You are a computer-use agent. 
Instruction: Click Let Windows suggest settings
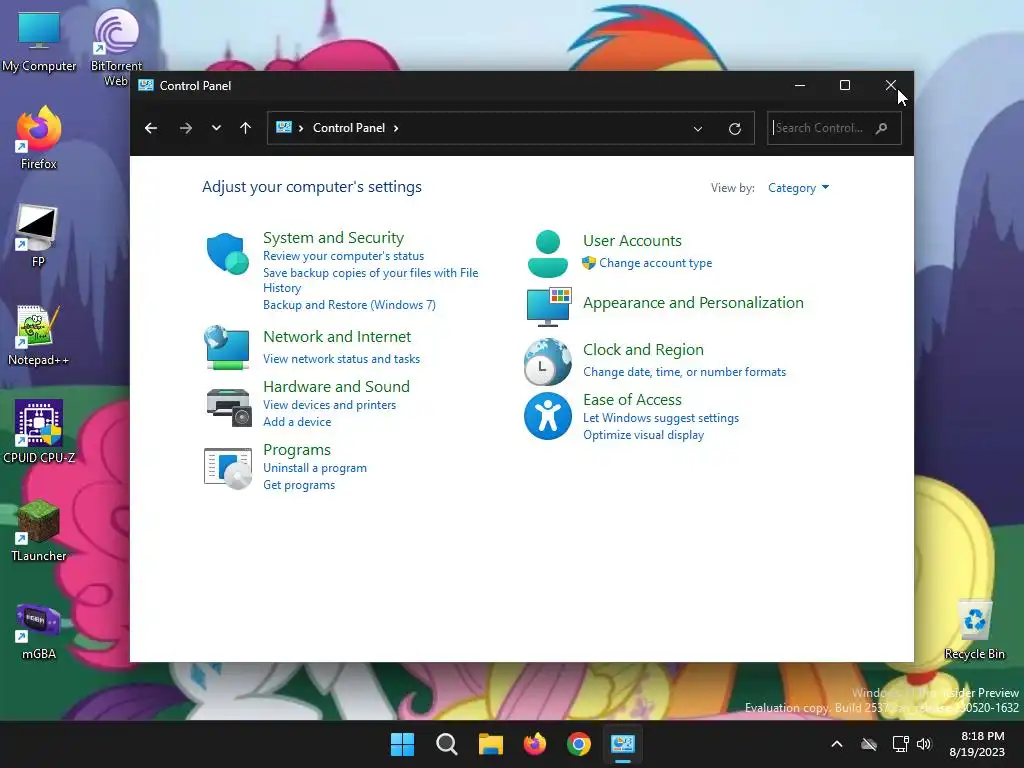pos(661,418)
